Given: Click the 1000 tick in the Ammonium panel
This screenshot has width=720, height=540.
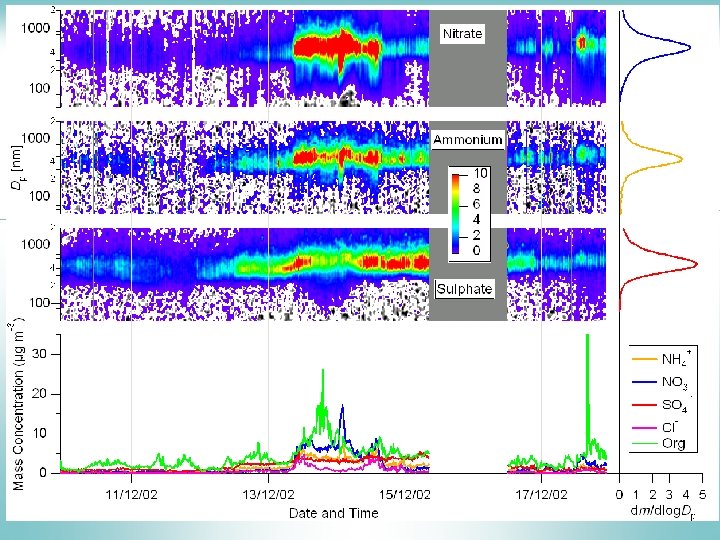Looking at the screenshot, I should click(35, 138).
